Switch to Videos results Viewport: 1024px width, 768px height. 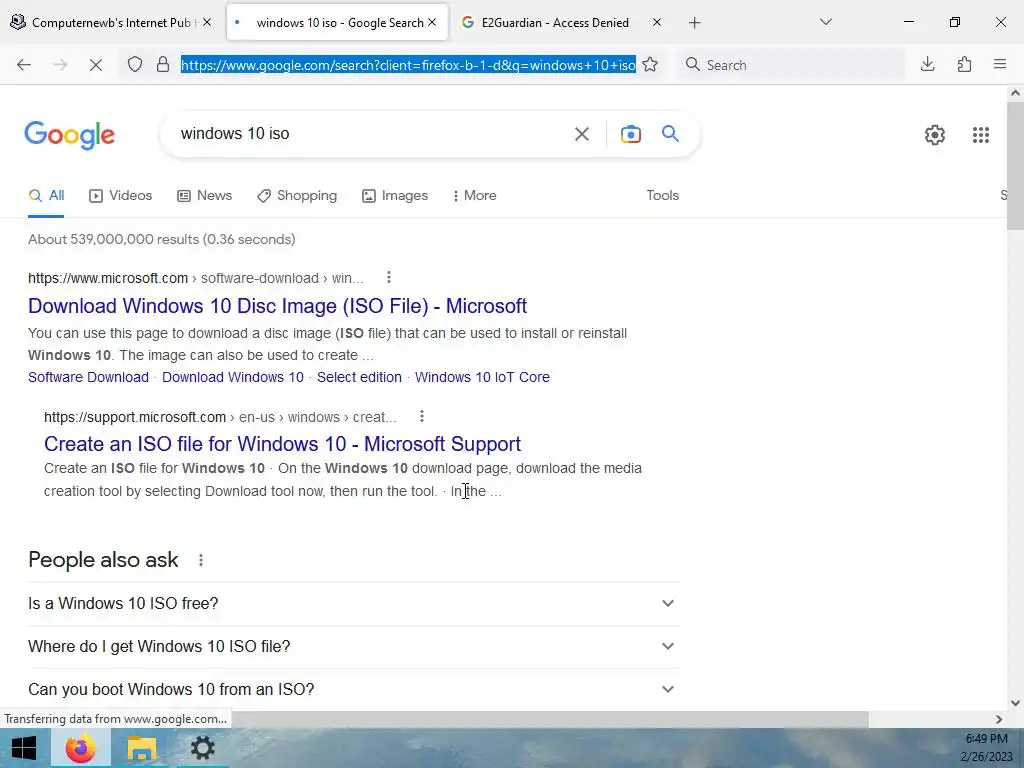point(121,195)
